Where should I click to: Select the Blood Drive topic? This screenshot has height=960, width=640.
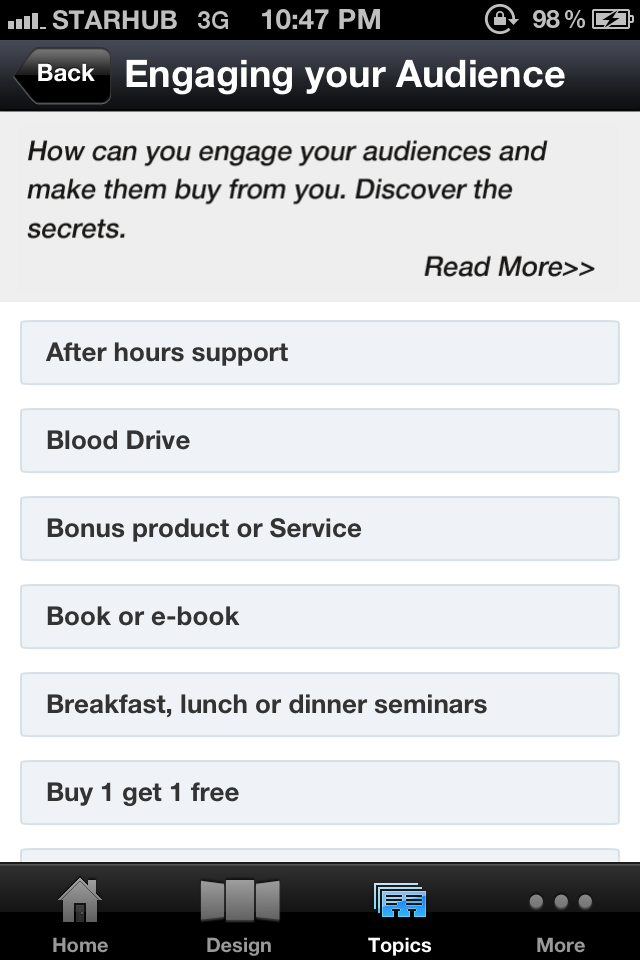[320, 441]
